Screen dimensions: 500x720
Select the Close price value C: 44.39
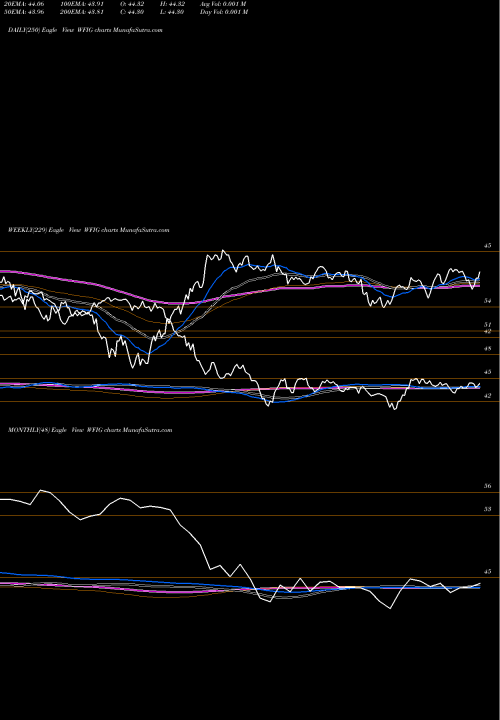click(x=132, y=12)
